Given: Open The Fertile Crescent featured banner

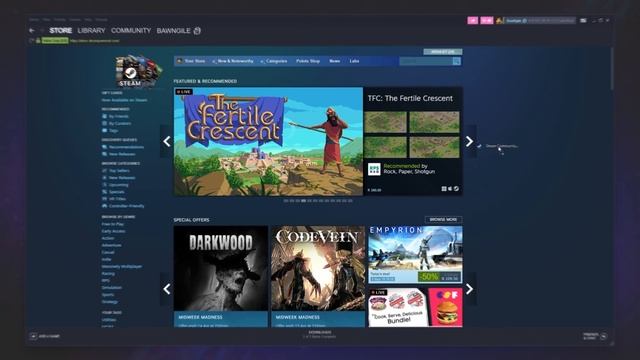Looking at the screenshot, I should coord(269,141).
